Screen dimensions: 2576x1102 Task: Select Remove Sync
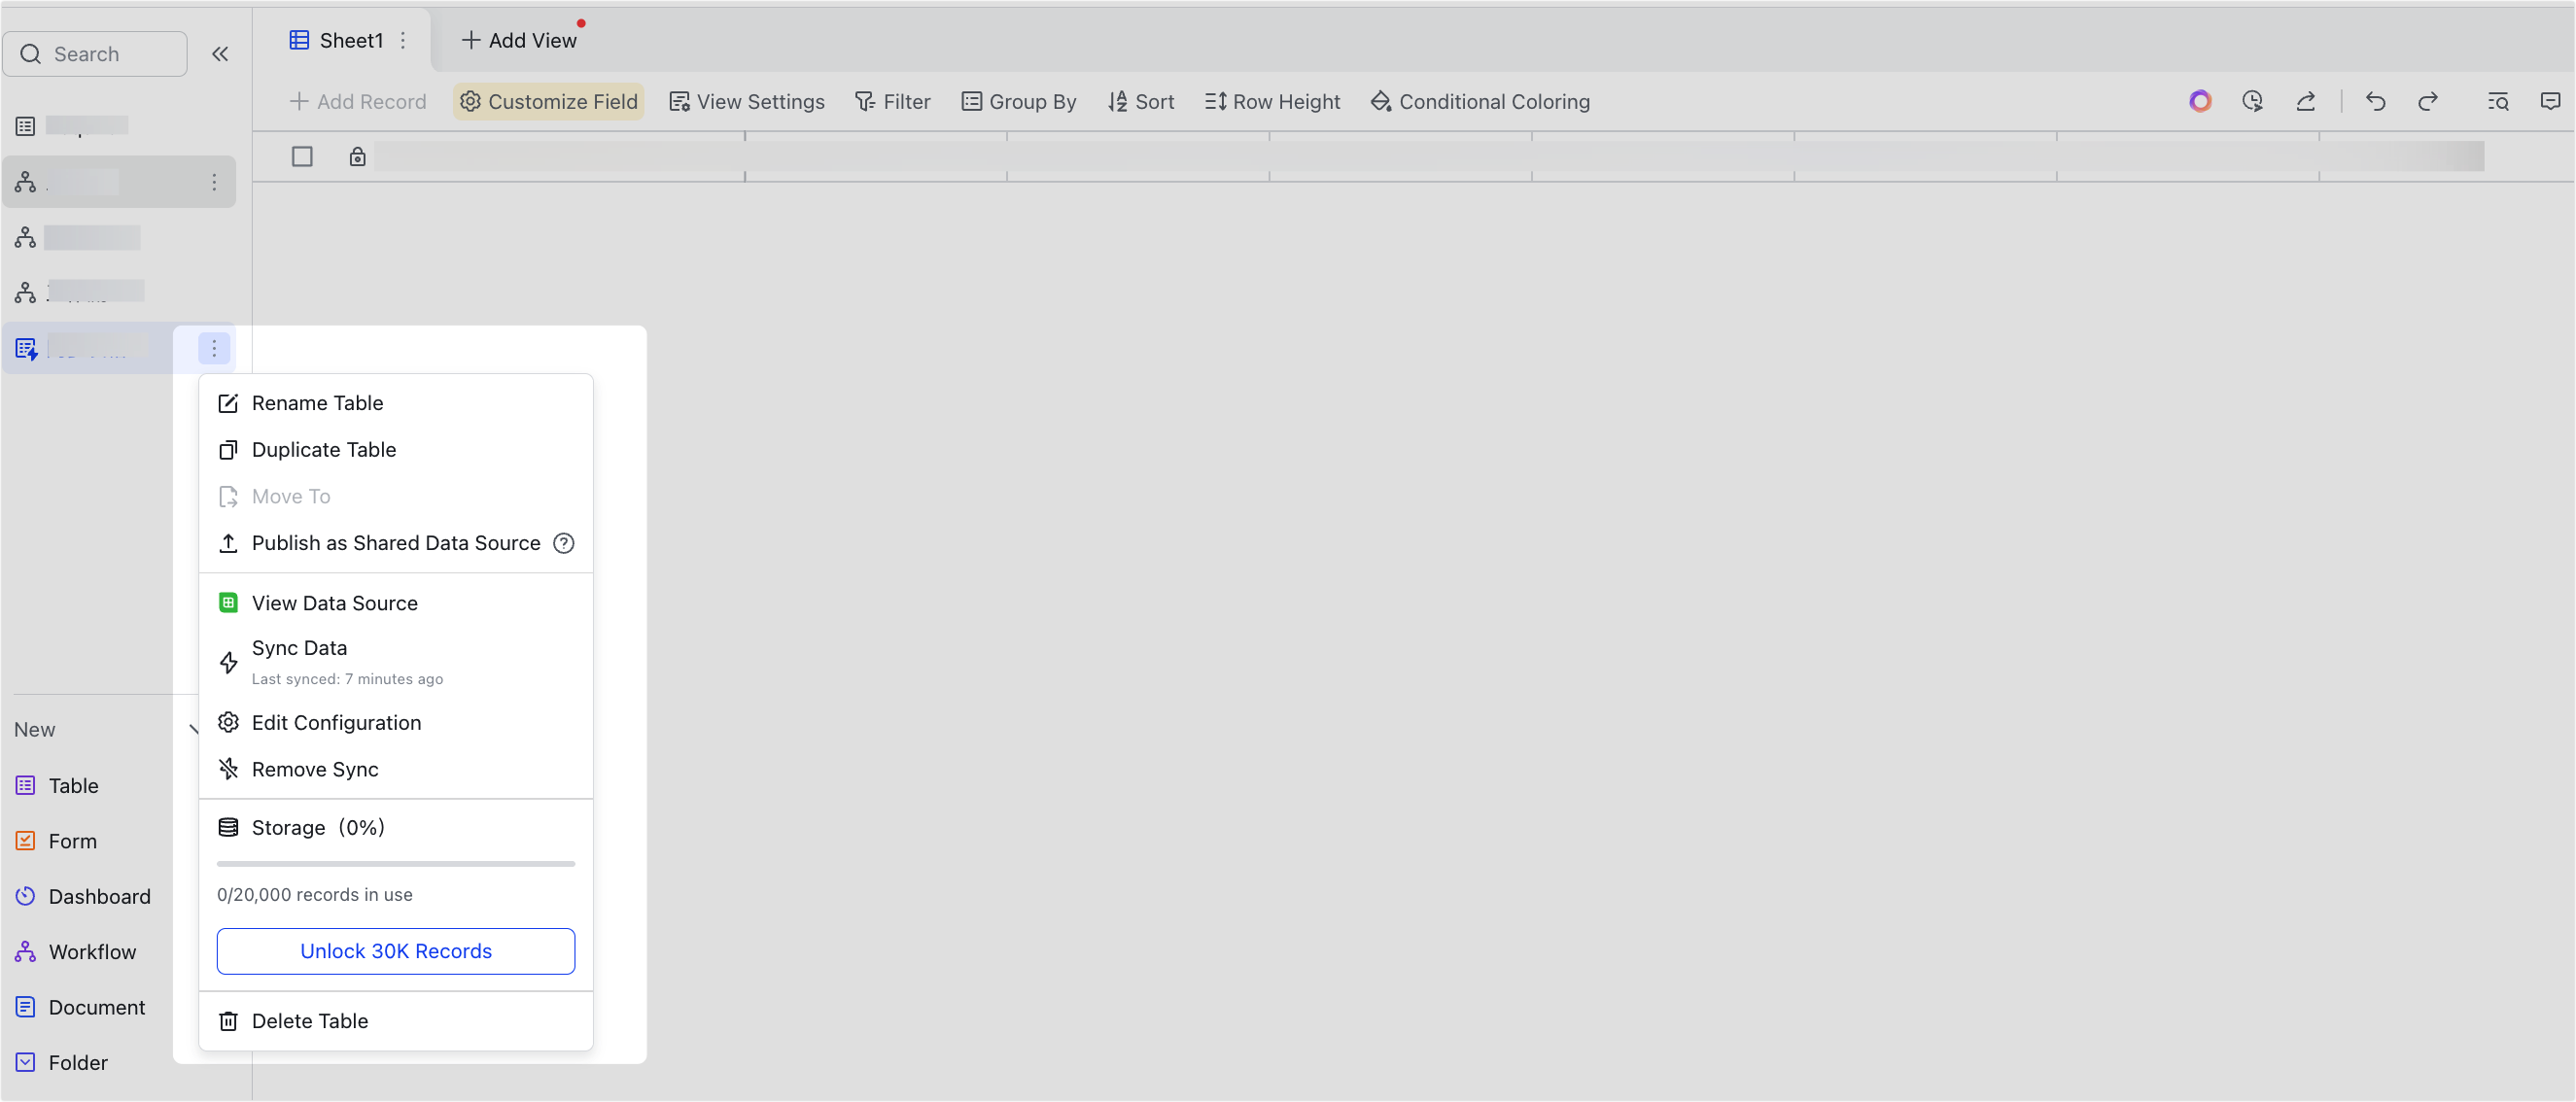click(x=396, y=769)
